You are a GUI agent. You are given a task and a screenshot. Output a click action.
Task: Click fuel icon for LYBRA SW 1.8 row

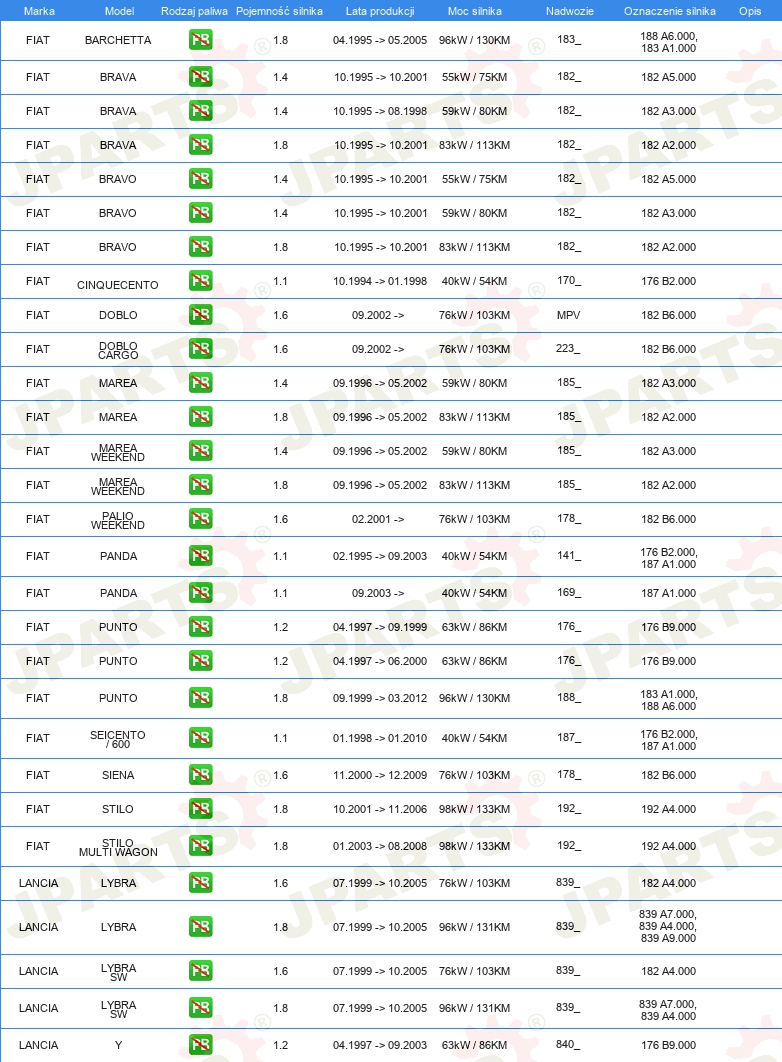coord(200,1008)
